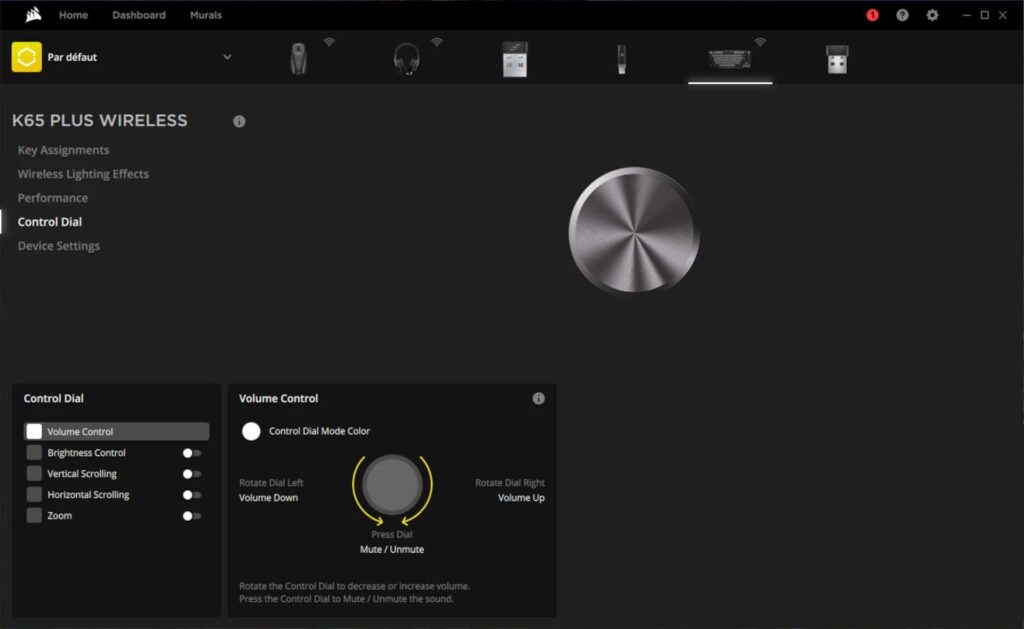Viewport: 1024px width, 629px height.
Task: Enable the Zoom dial mode toggle
Action: click(192, 516)
